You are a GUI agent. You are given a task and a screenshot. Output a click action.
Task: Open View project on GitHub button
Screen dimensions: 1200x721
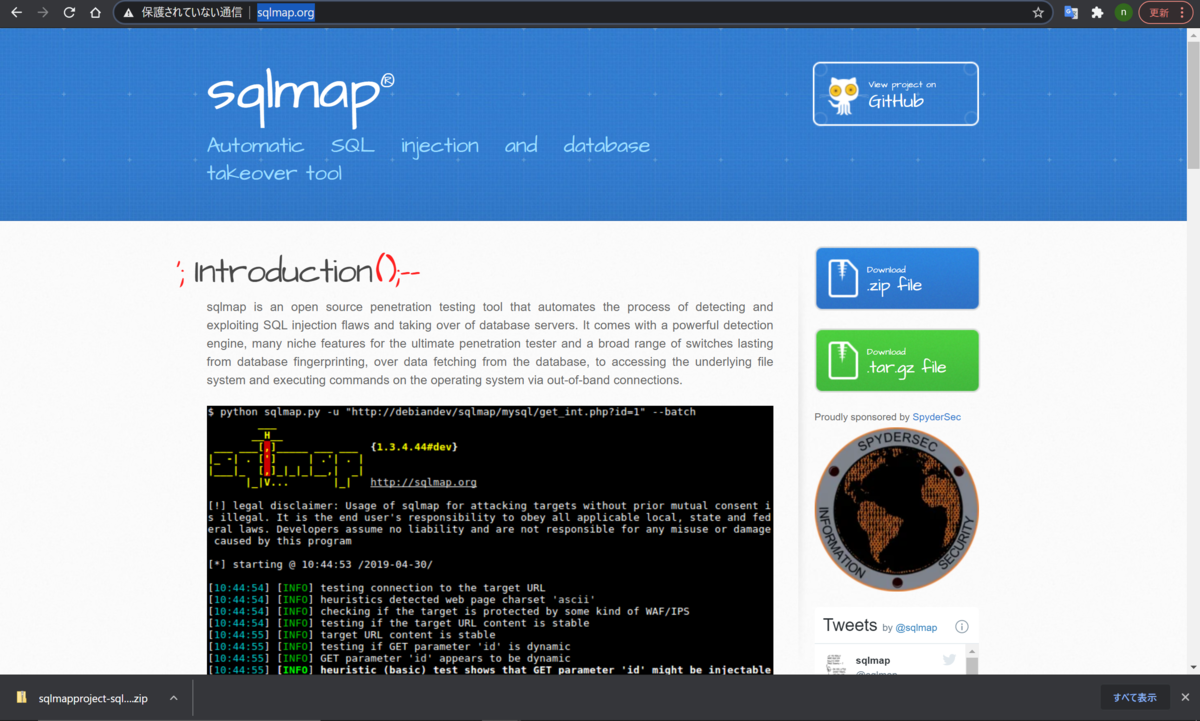[895, 94]
